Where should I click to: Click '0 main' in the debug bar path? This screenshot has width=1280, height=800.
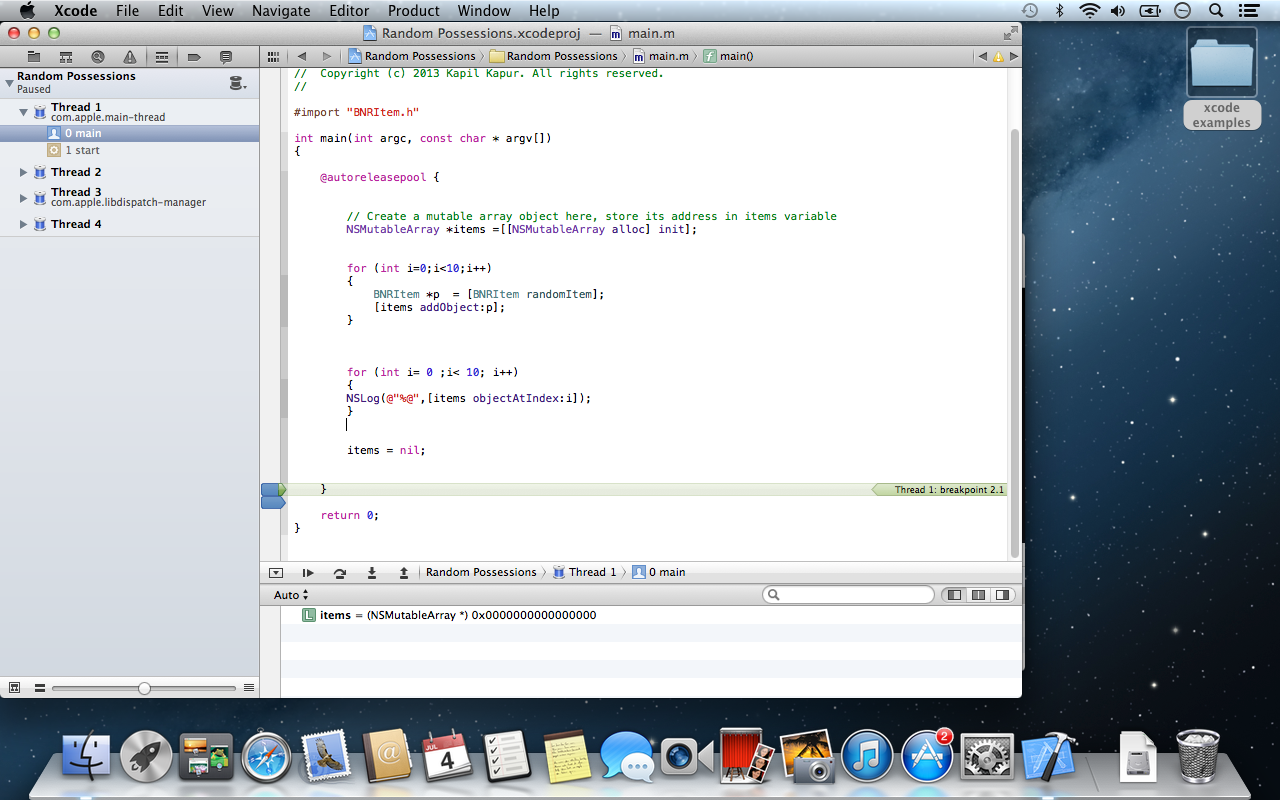[658, 572]
